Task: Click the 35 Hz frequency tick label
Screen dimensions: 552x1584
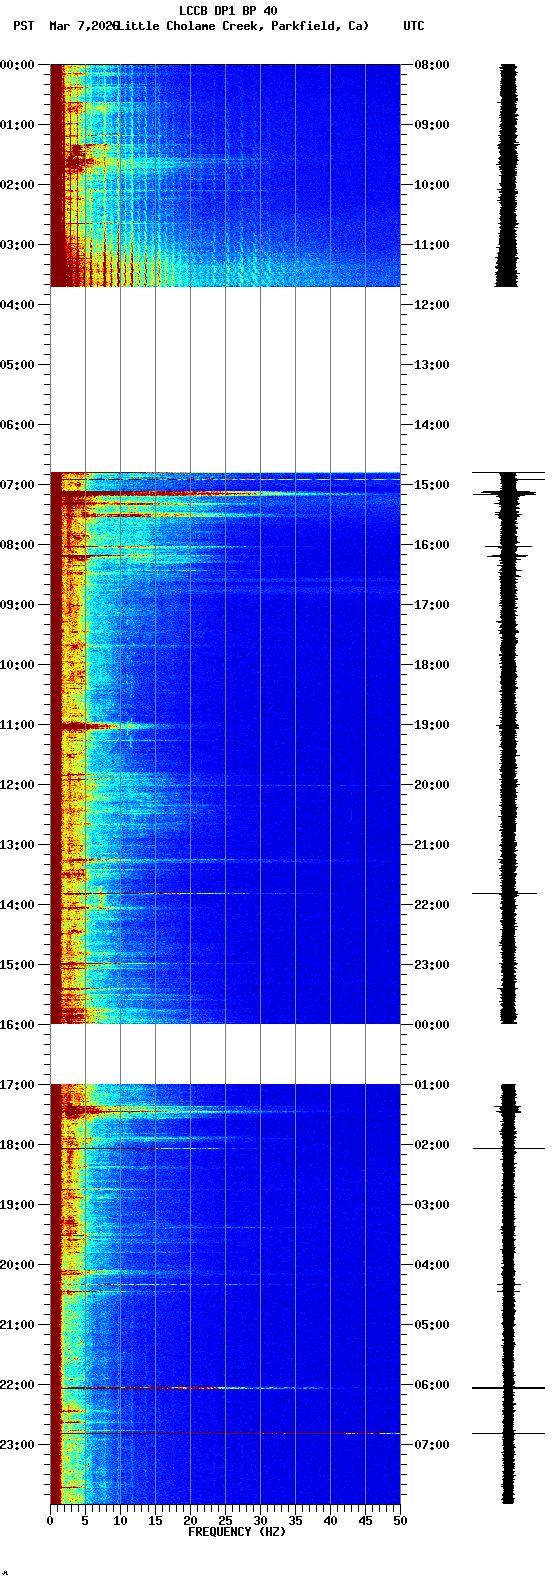Action: coord(295,1521)
